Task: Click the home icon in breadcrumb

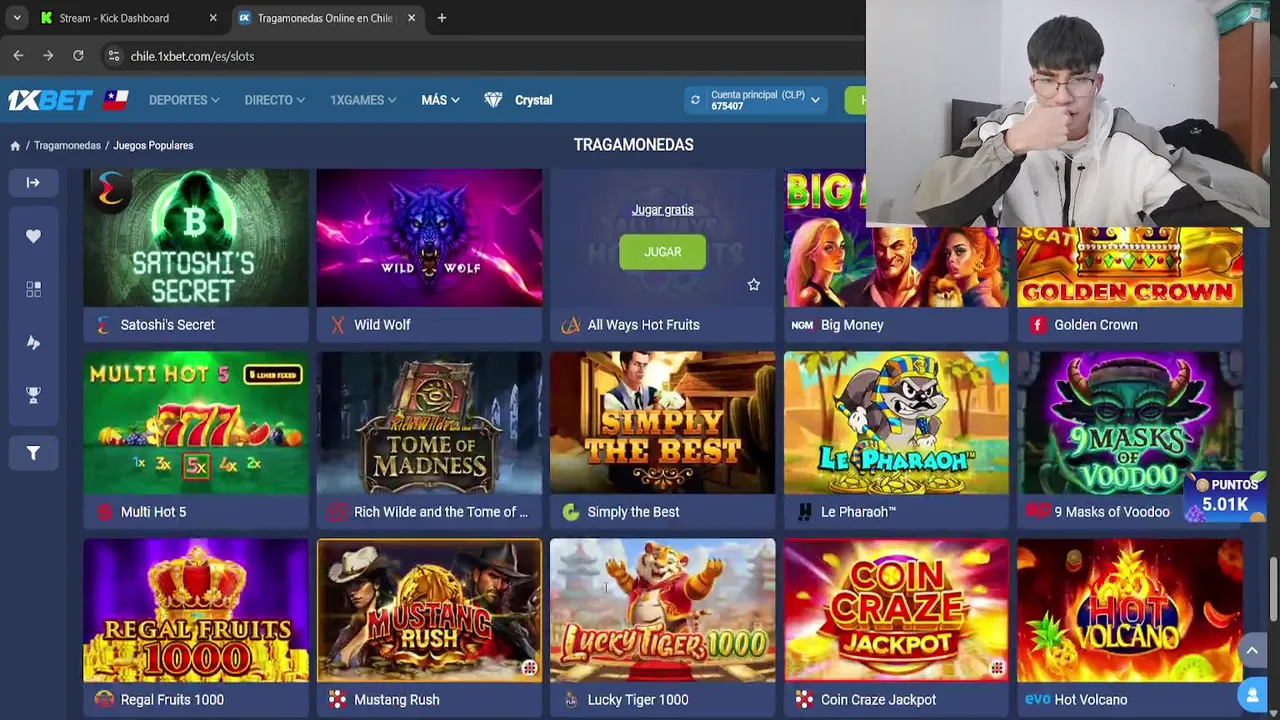Action: (15, 146)
